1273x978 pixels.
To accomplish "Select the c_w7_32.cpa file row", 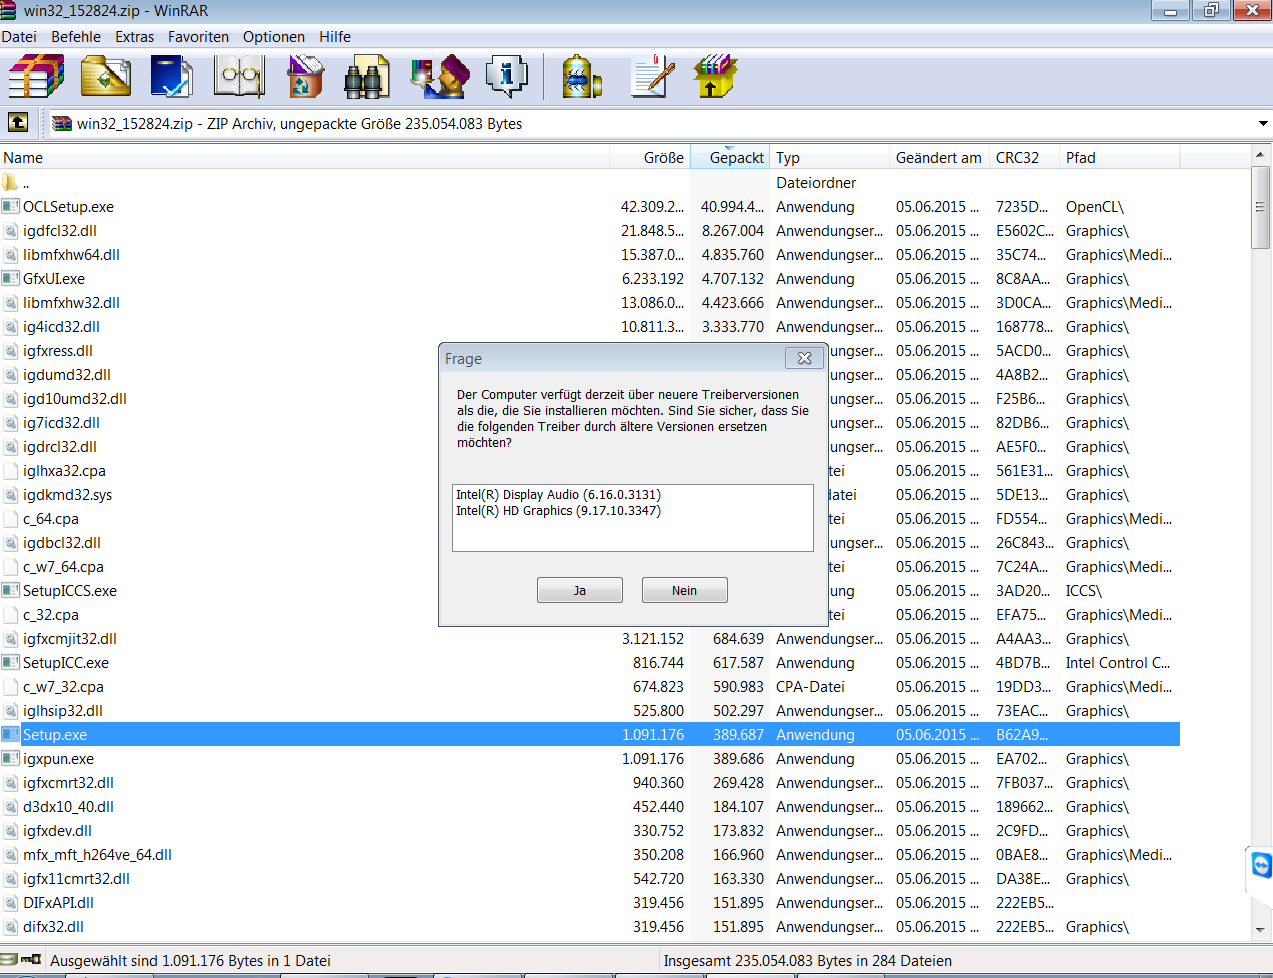I will (590, 687).
